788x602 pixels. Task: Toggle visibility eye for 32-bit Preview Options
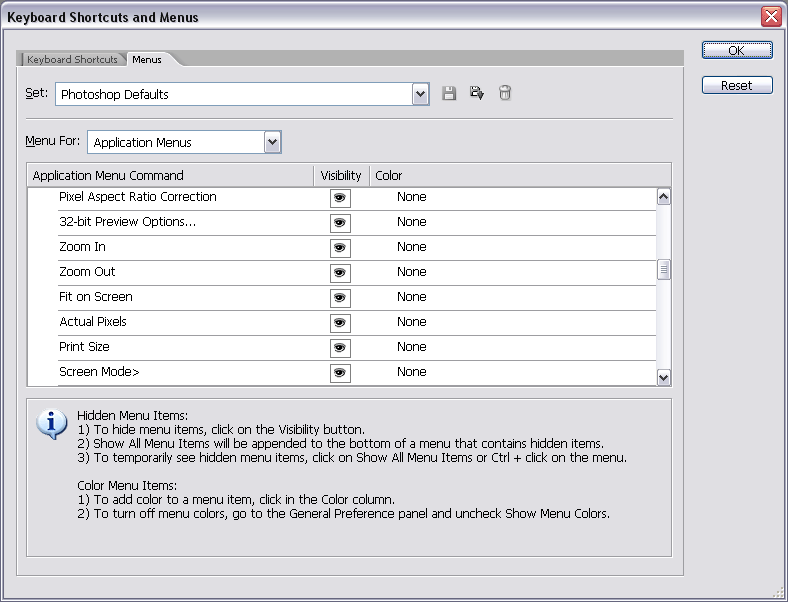point(340,223)
